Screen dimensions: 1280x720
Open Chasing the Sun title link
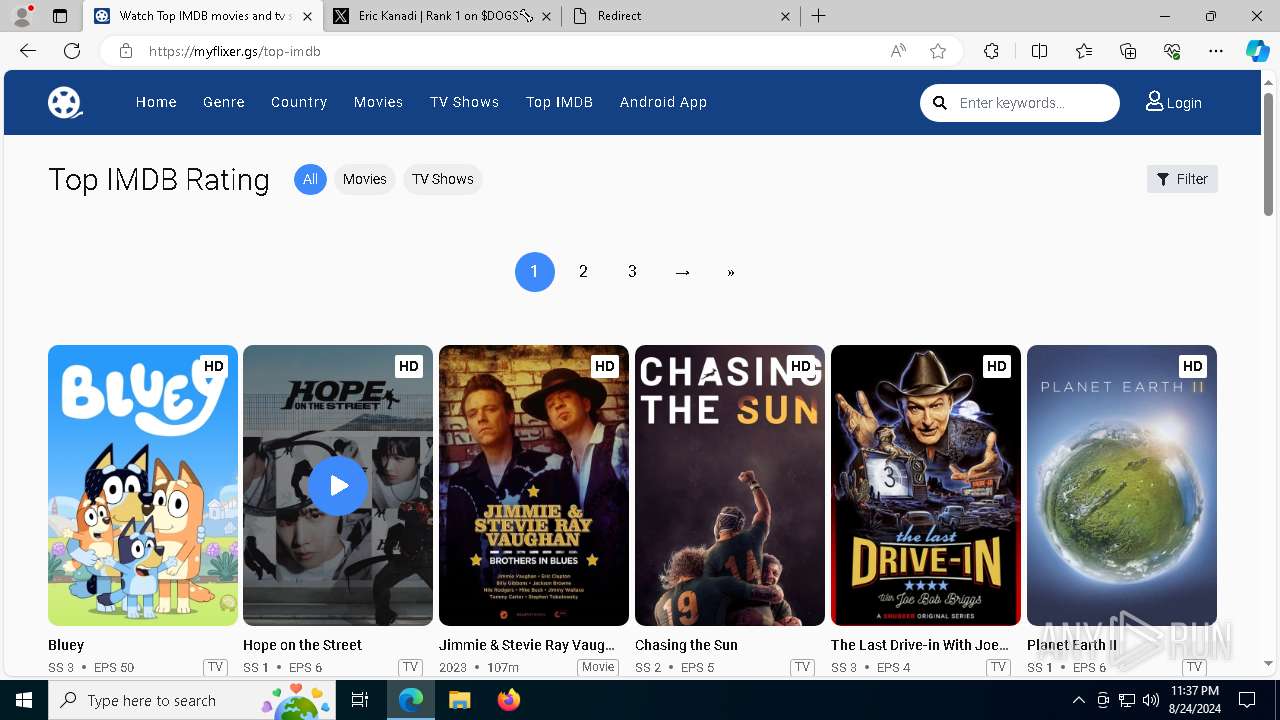(x=686, y=645)
